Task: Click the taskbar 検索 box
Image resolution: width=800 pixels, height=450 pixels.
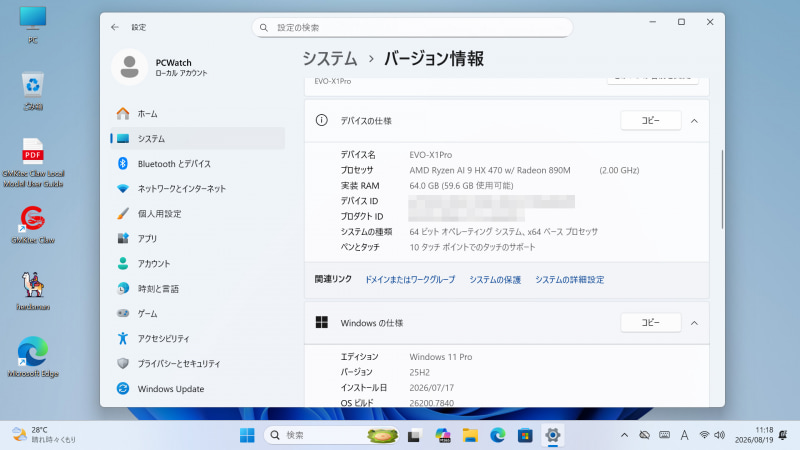Action: (x=331, y=435)
